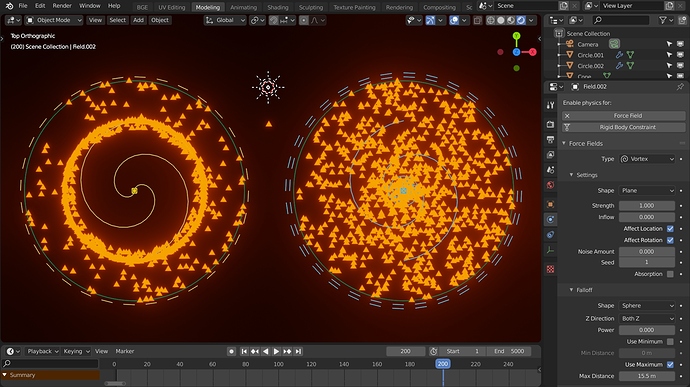Open the Render properties tab icon
690x387 pixels.
tap(550, 125)
